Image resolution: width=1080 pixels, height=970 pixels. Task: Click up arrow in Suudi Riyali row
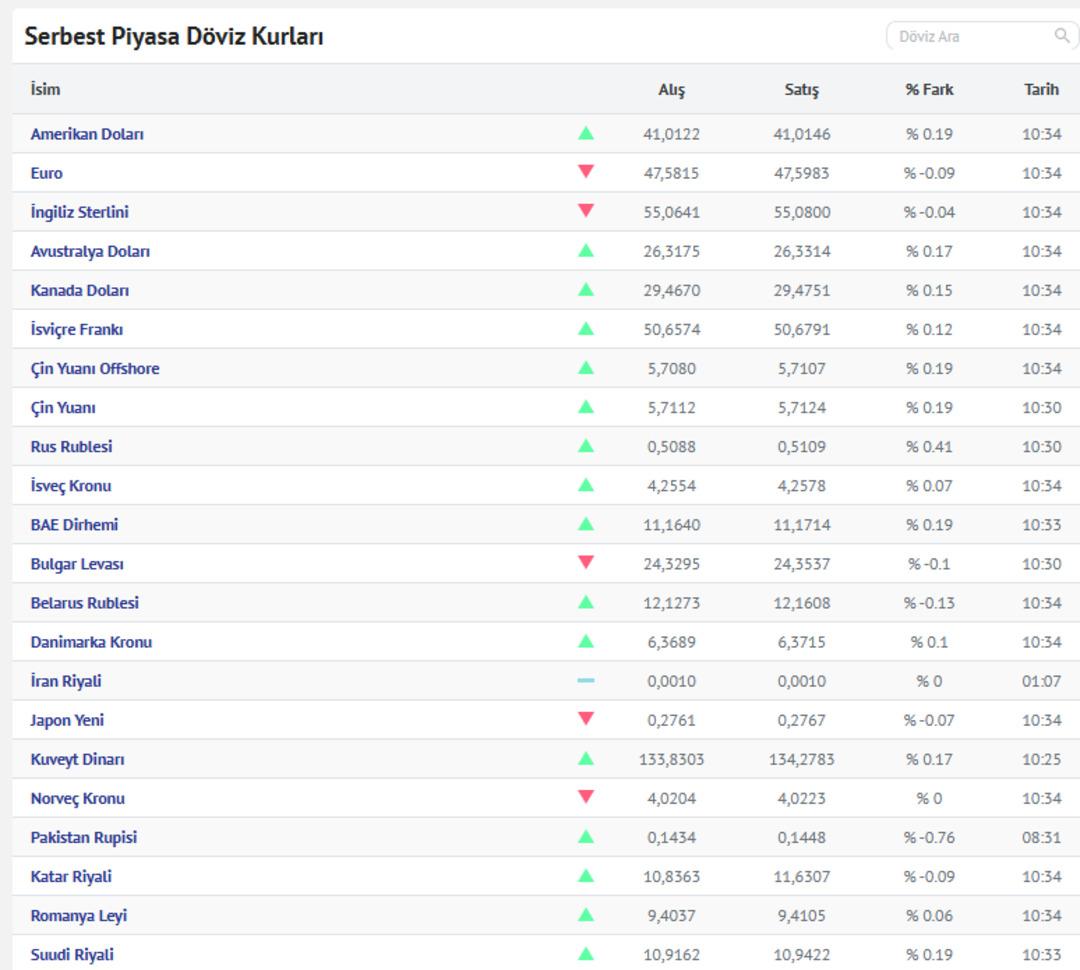coord(585,954)
